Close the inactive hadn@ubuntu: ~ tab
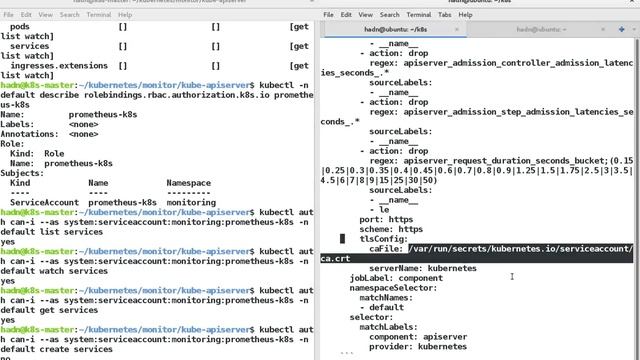 tap(602, 29)
